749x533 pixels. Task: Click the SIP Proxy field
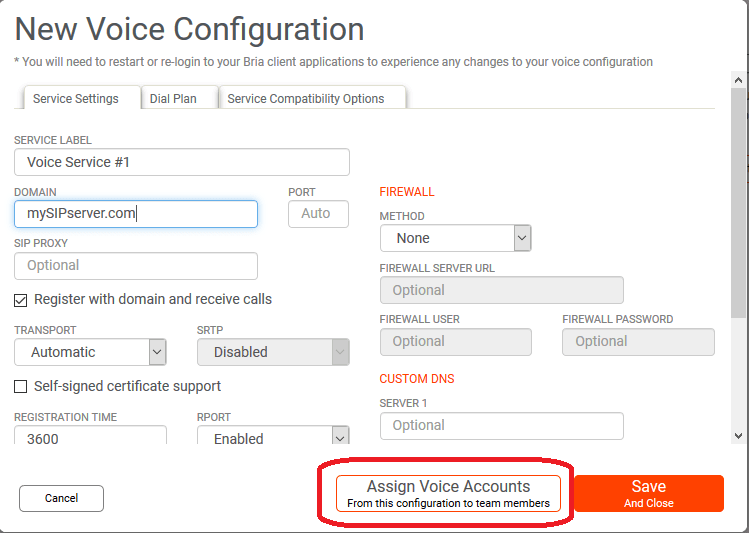(x=136, y=265)
